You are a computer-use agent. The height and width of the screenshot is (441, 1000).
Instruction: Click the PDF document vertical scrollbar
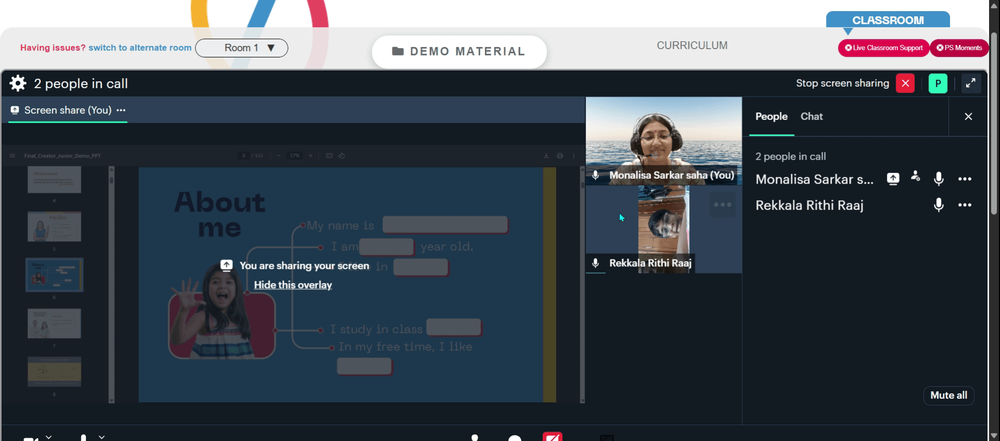click(x=582, y=285)
